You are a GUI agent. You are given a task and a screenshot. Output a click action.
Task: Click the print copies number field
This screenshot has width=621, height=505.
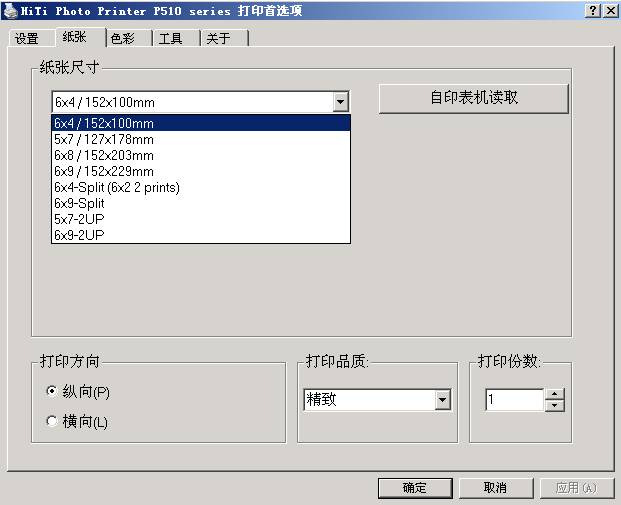click(x=514, y=400)
